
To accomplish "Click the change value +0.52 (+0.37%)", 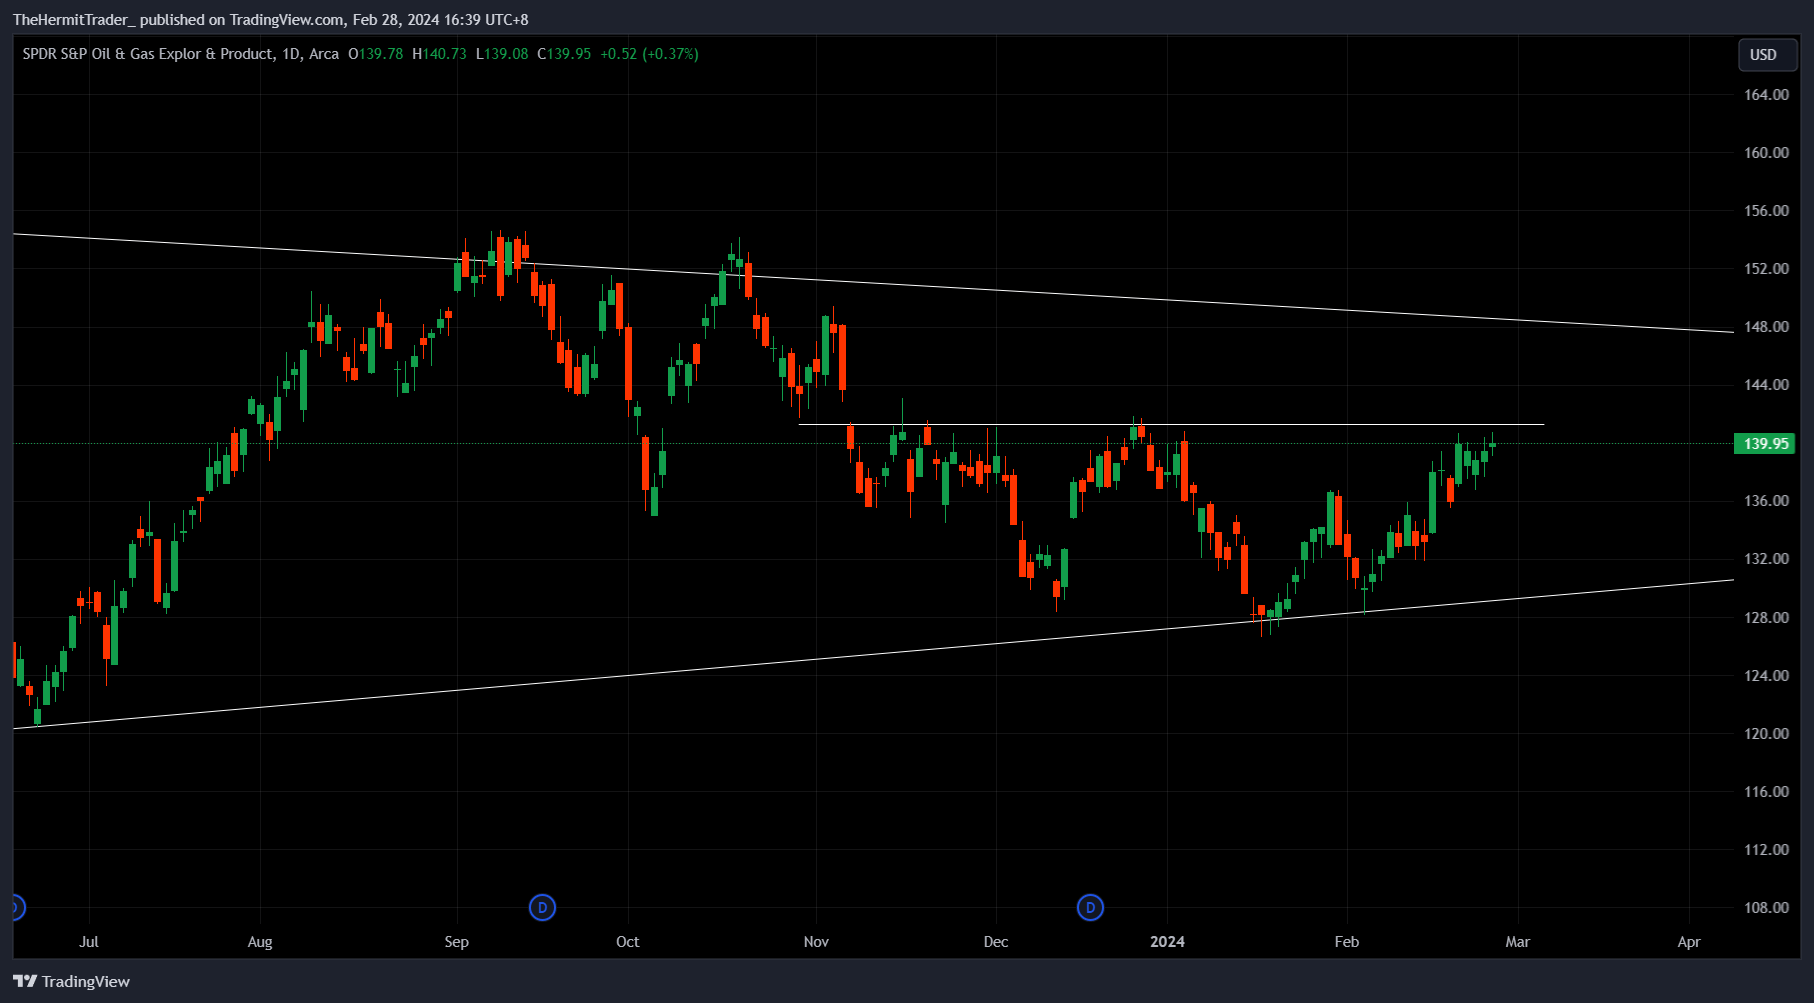I will 649,54.
